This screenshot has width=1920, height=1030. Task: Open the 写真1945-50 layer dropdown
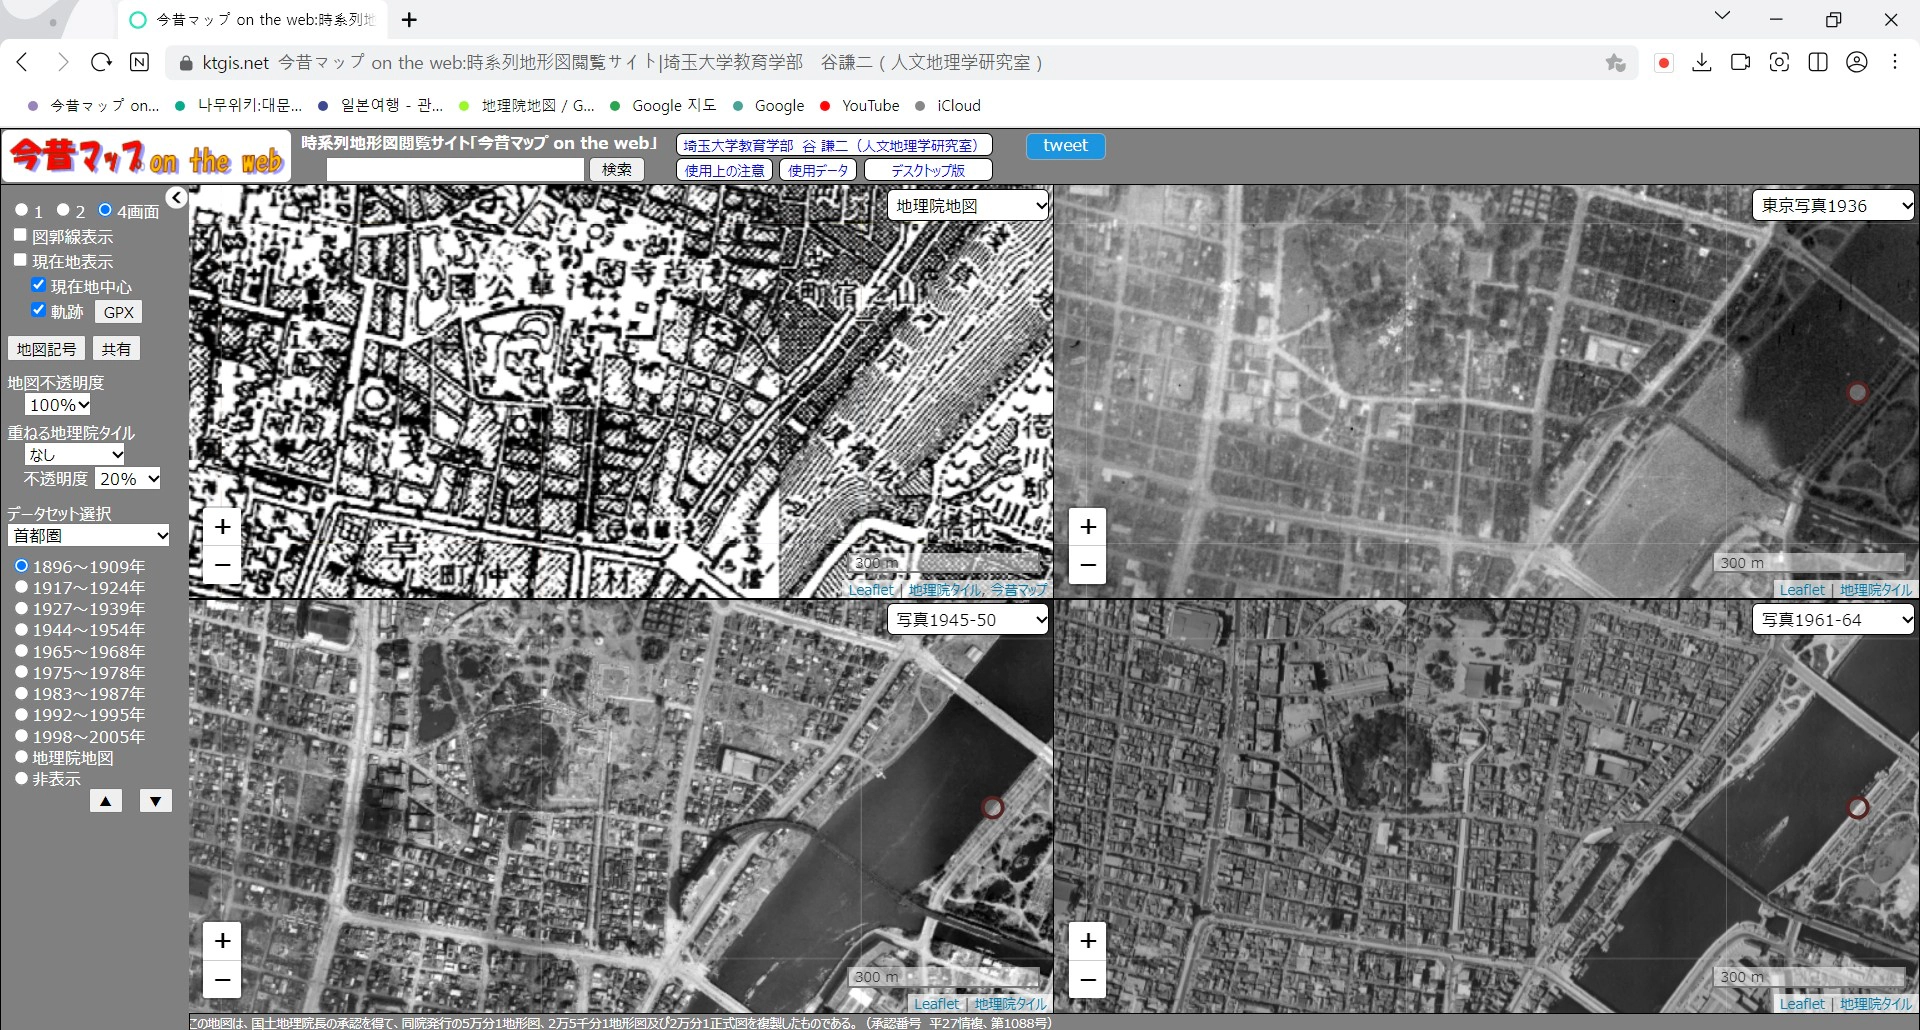(968, 620)
